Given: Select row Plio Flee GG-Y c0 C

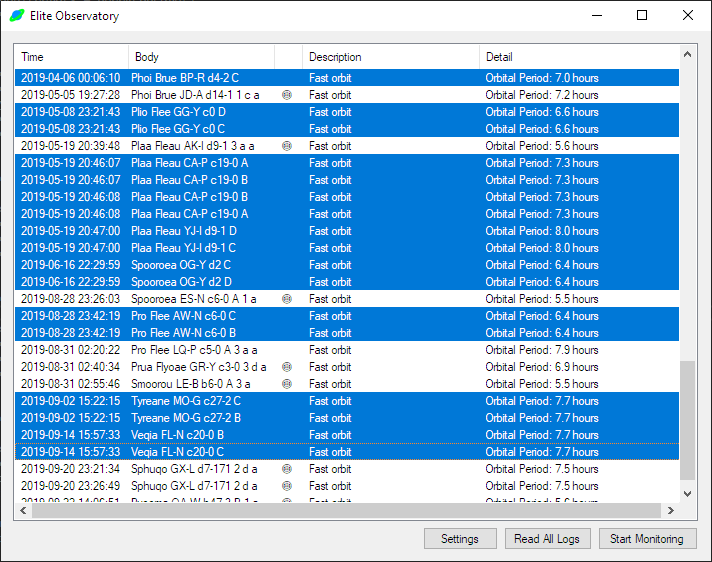Looking at the screenshot, I should (347, 129).
